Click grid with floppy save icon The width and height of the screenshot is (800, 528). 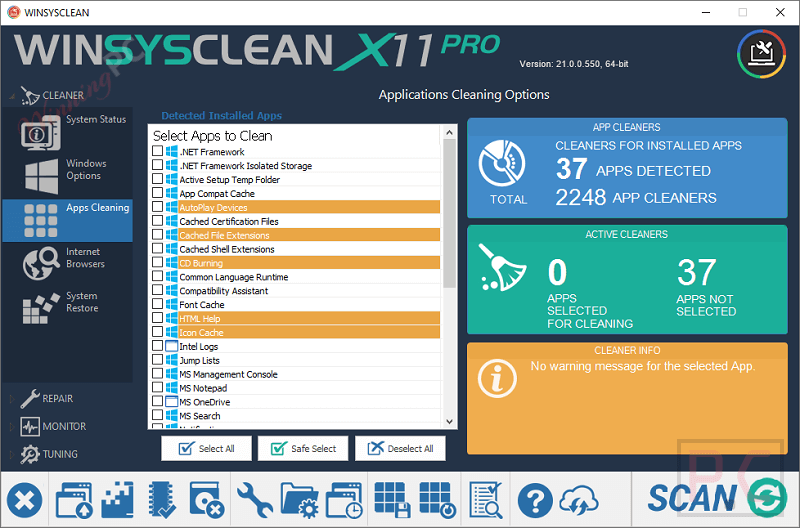[392, 500]
